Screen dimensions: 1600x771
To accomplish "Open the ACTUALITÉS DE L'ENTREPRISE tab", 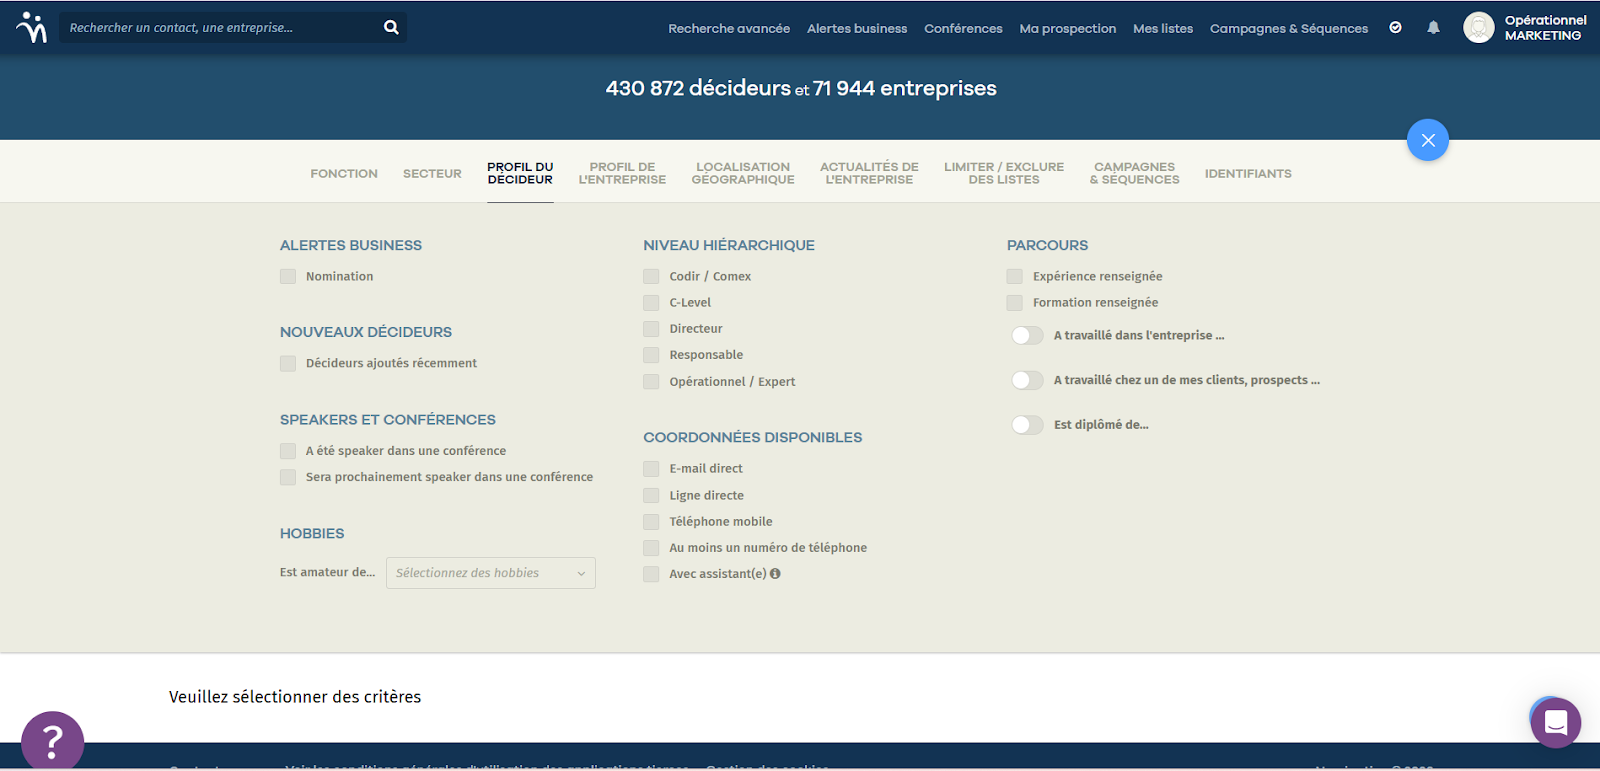I will coord(869,174).
